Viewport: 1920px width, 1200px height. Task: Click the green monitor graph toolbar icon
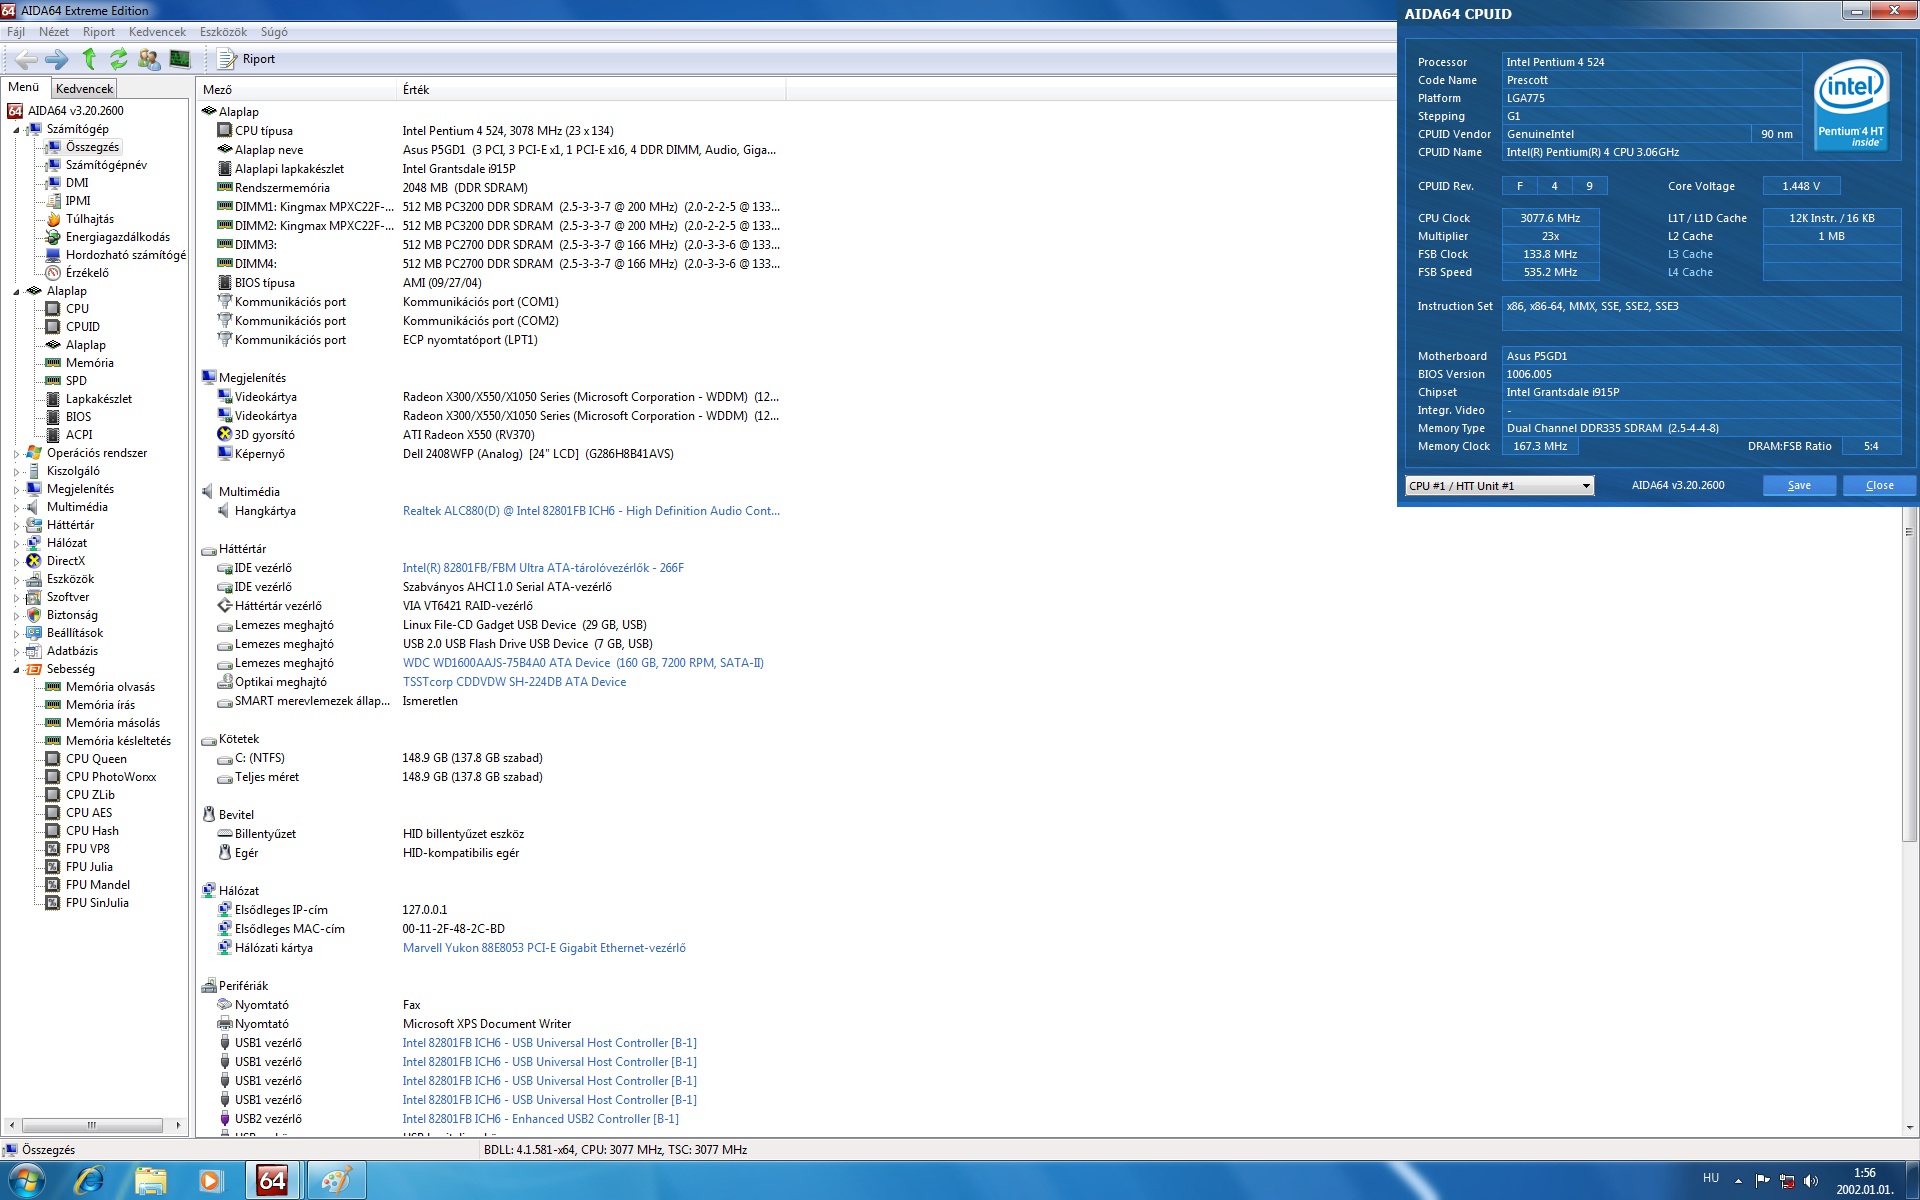point(180,59)
